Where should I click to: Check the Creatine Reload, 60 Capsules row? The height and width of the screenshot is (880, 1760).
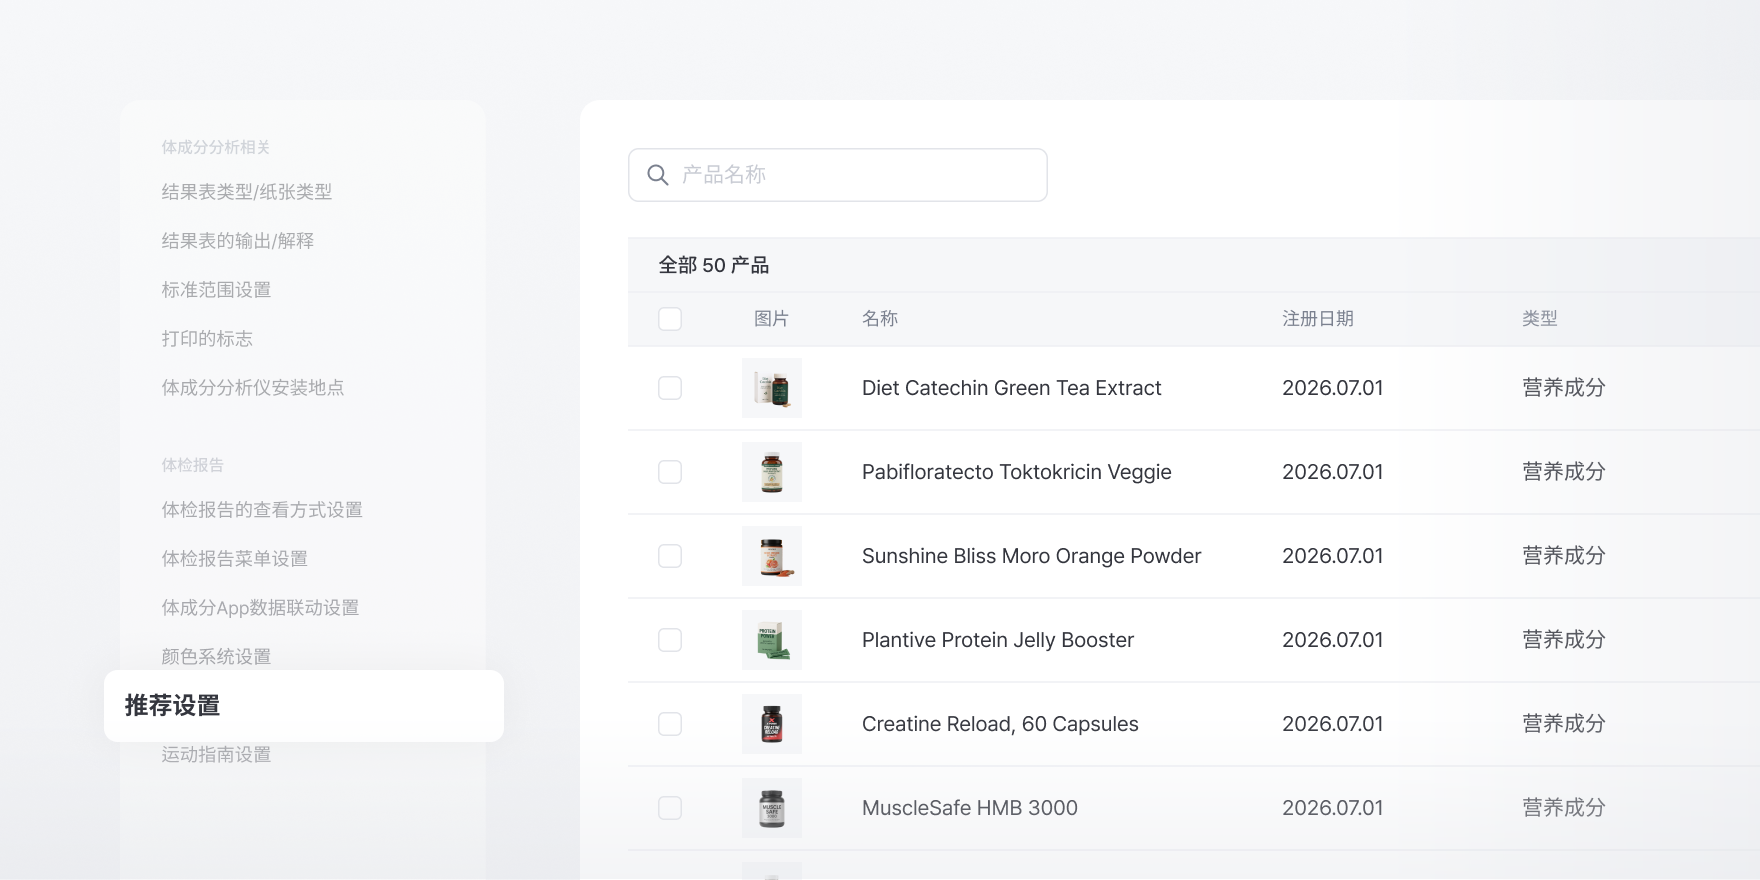click(670, 724)
